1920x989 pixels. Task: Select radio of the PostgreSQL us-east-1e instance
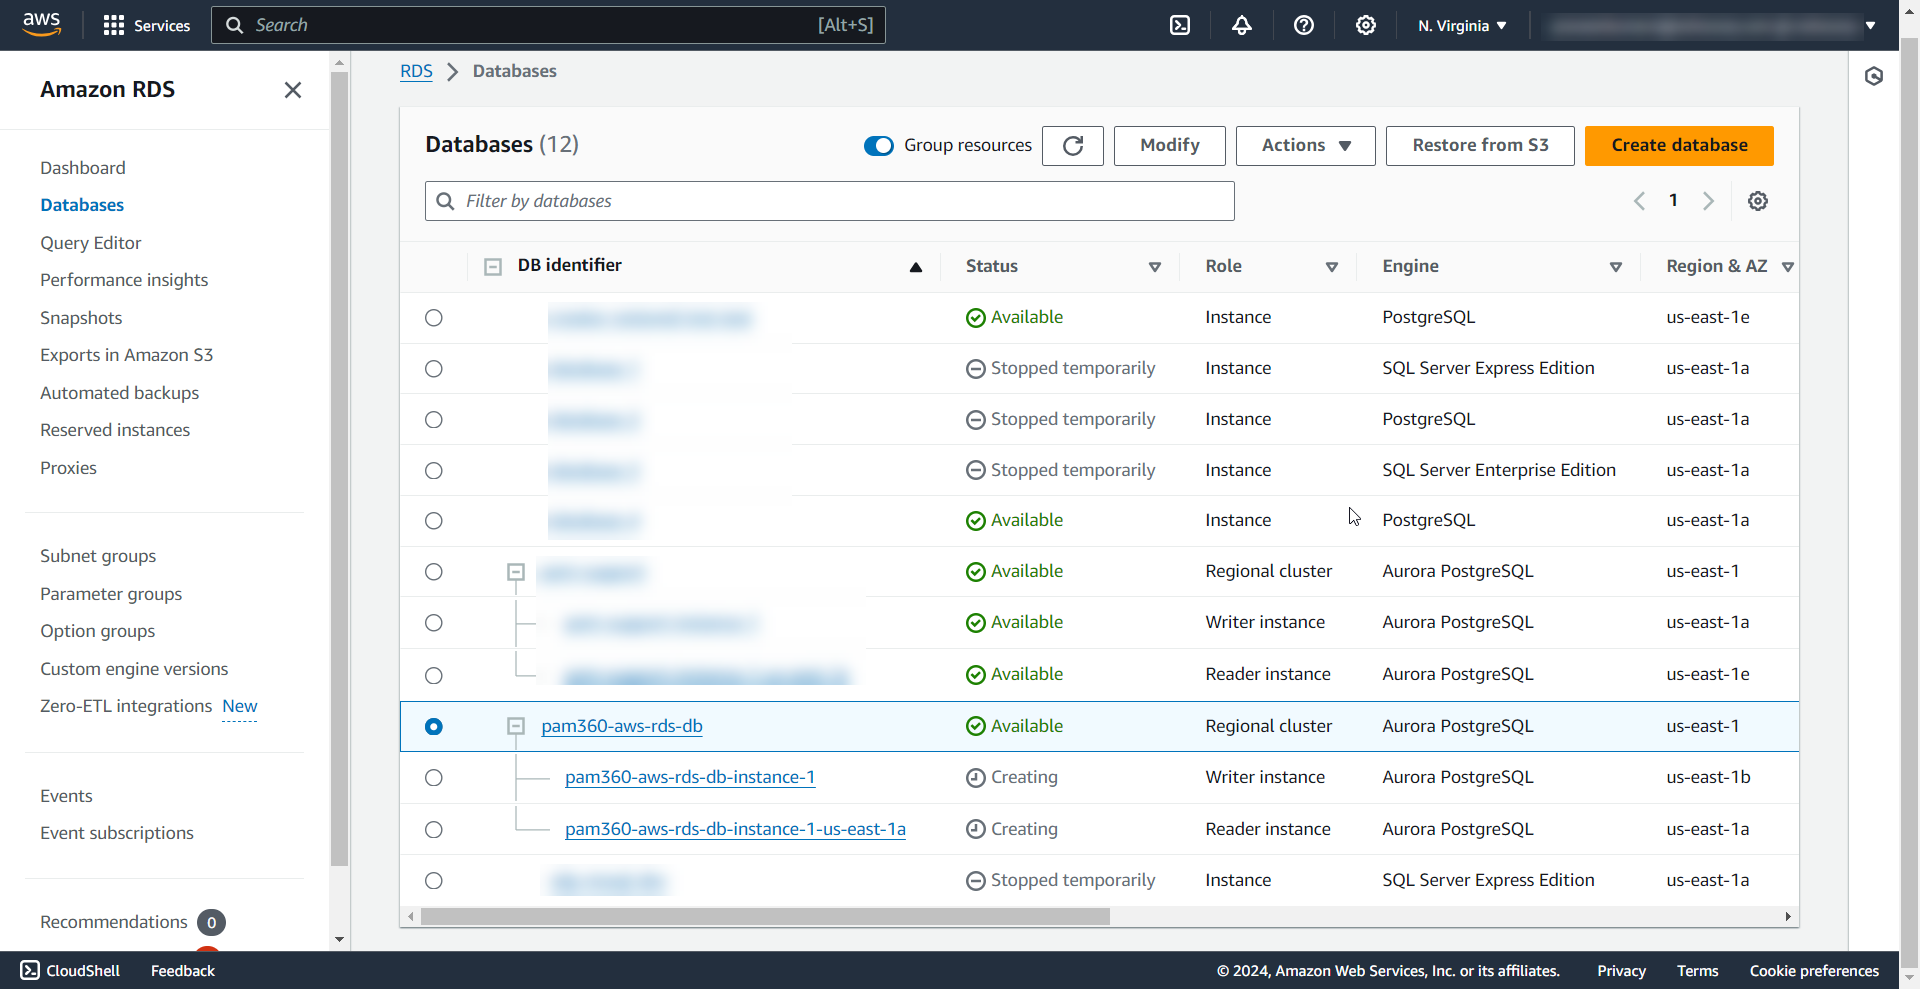click(434, 318)
